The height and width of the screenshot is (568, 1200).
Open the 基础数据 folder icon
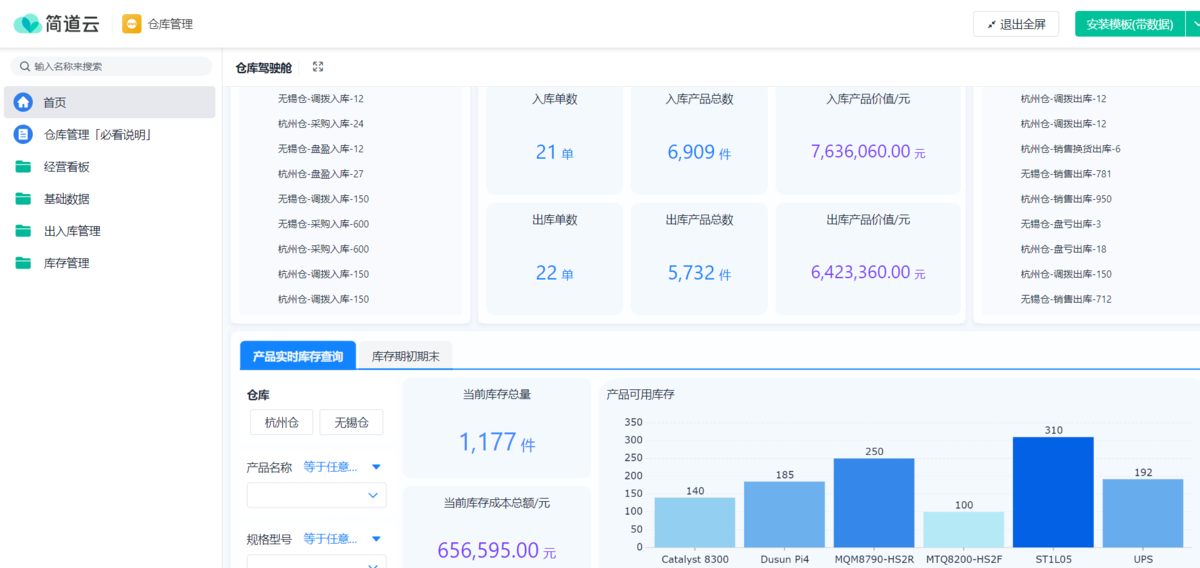click(23, 199)
